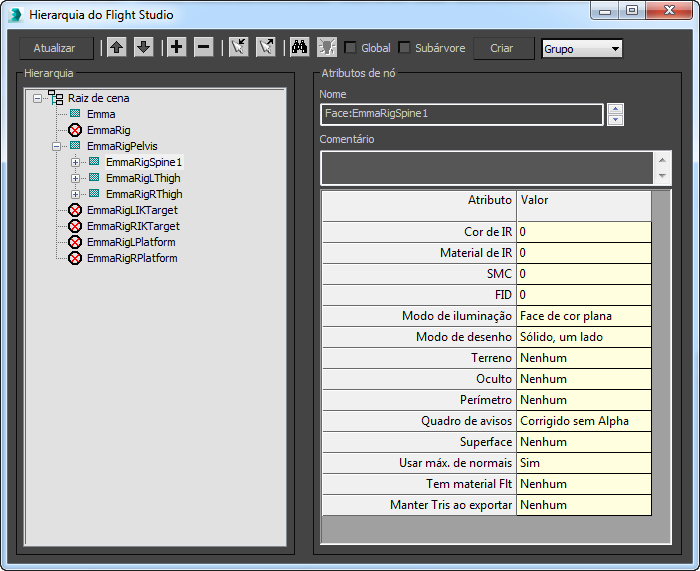Close the Hierarquia do Flight Studio window
The width and height of the screenshot is (700, 571).
(x=669, y=11)
